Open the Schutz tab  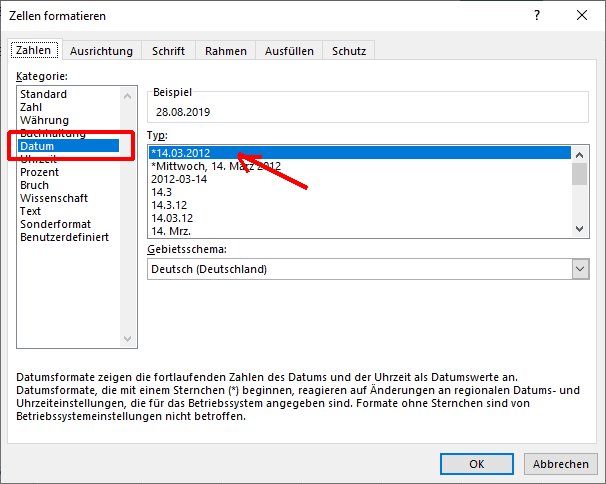pos(348,51)
